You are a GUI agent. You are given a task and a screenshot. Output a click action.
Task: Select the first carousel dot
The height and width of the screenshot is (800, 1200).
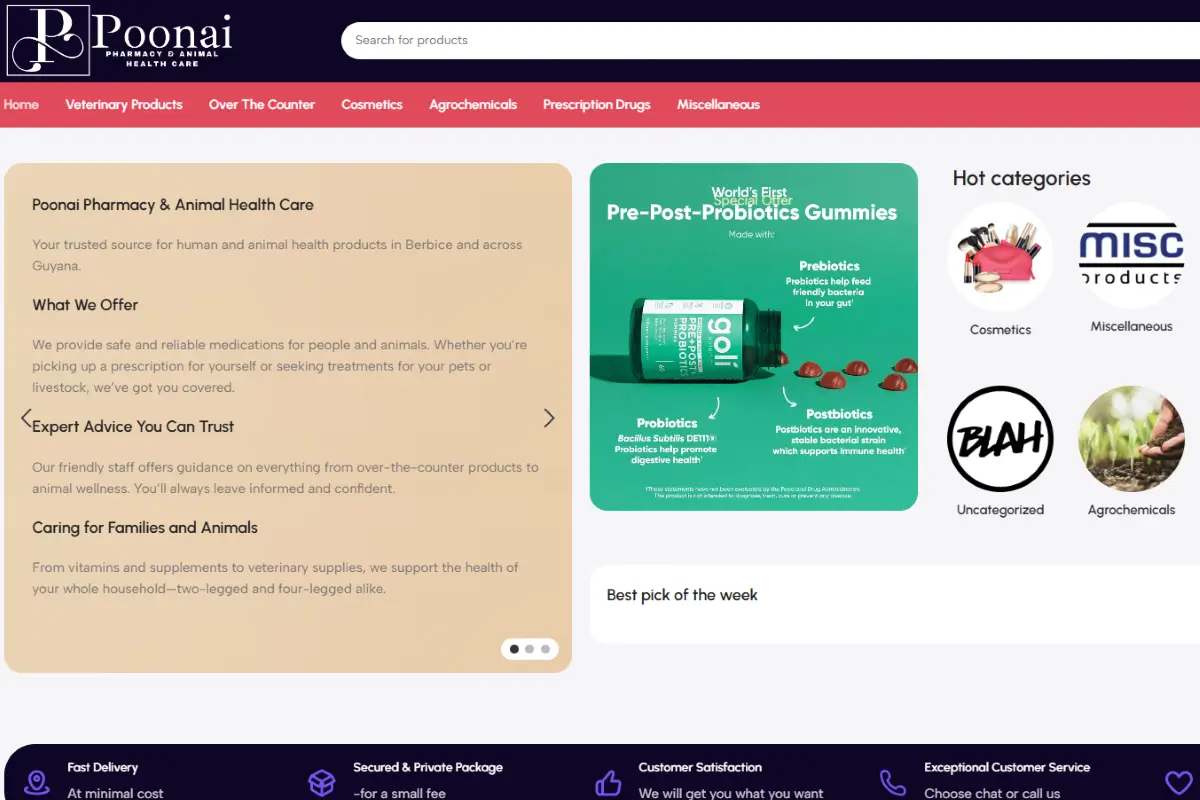[x=514, y=649]
